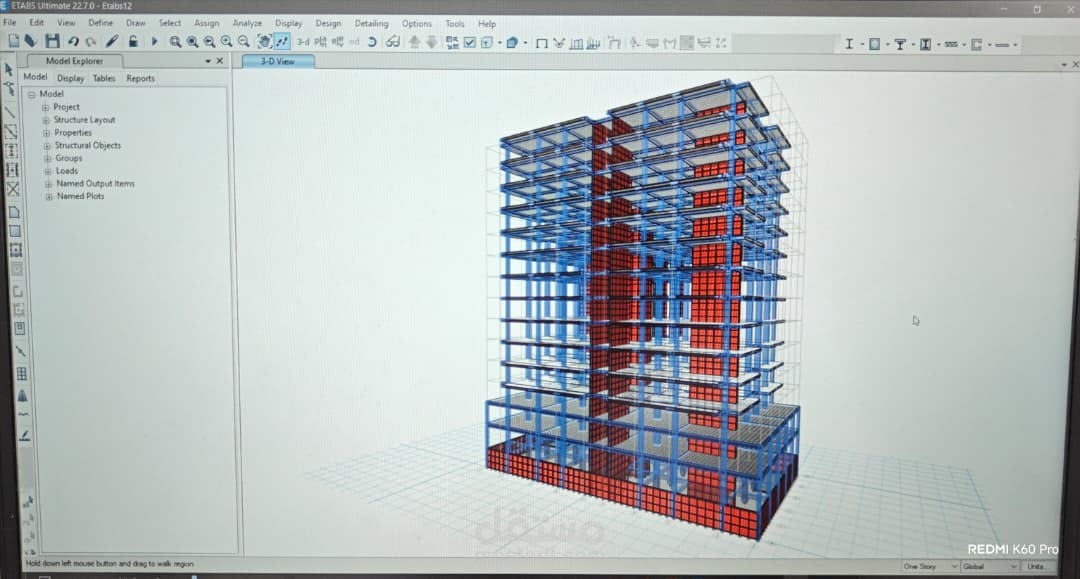Screen dimensions: 1080x579
Task: Open the Detailing menu
Action: [x=371, y=23]
